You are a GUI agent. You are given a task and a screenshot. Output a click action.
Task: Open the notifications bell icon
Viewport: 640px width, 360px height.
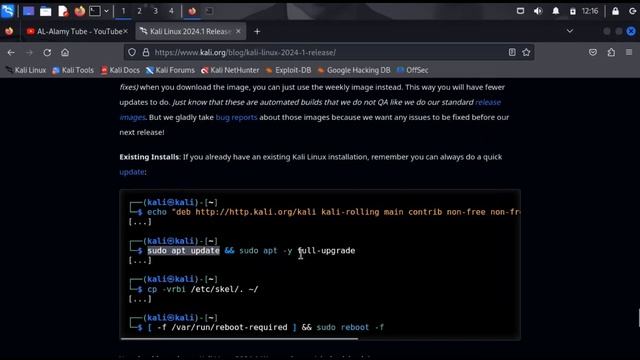pyautogui.click(x=556, y=11)
